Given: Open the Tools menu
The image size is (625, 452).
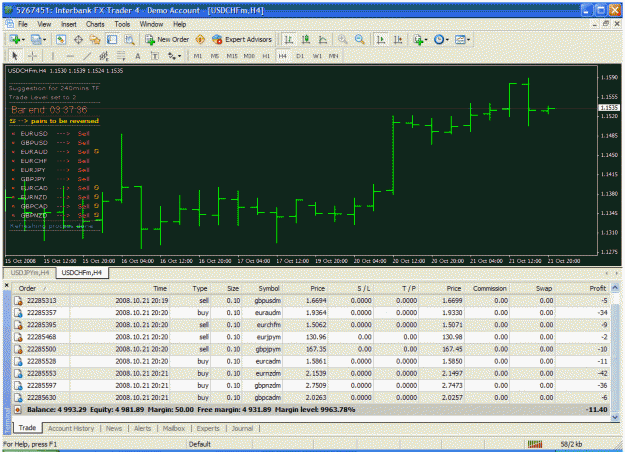Looking at the screenshot, I should [x=122, y=24].
